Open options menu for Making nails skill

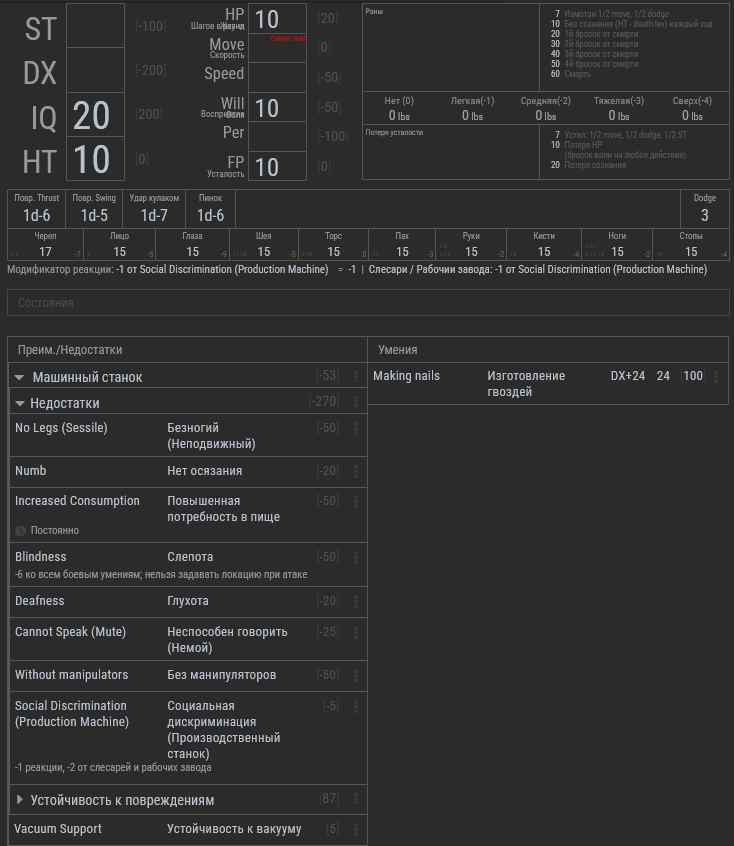pos(716,377)
